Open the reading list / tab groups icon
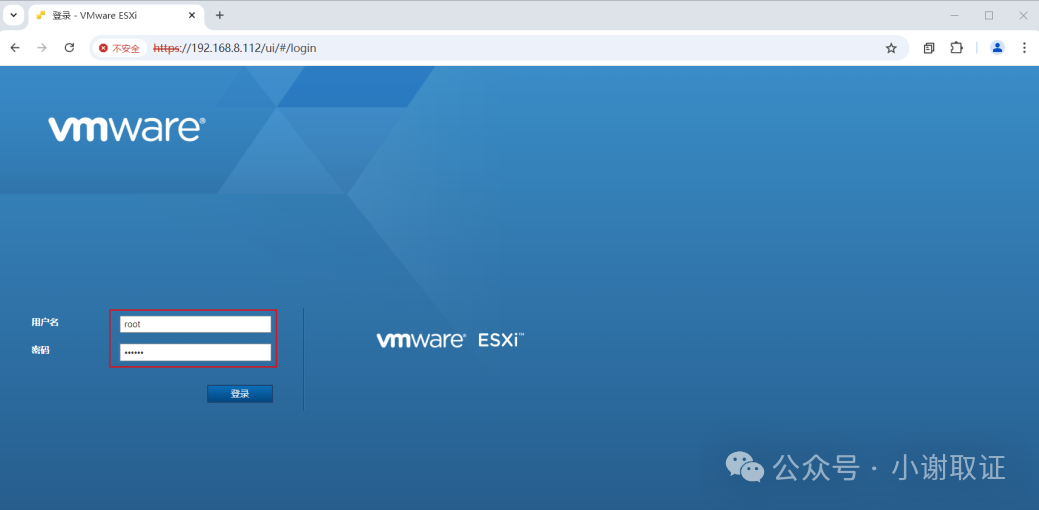The height and width of the screenshot is (510, 1039). click(929, 48)
